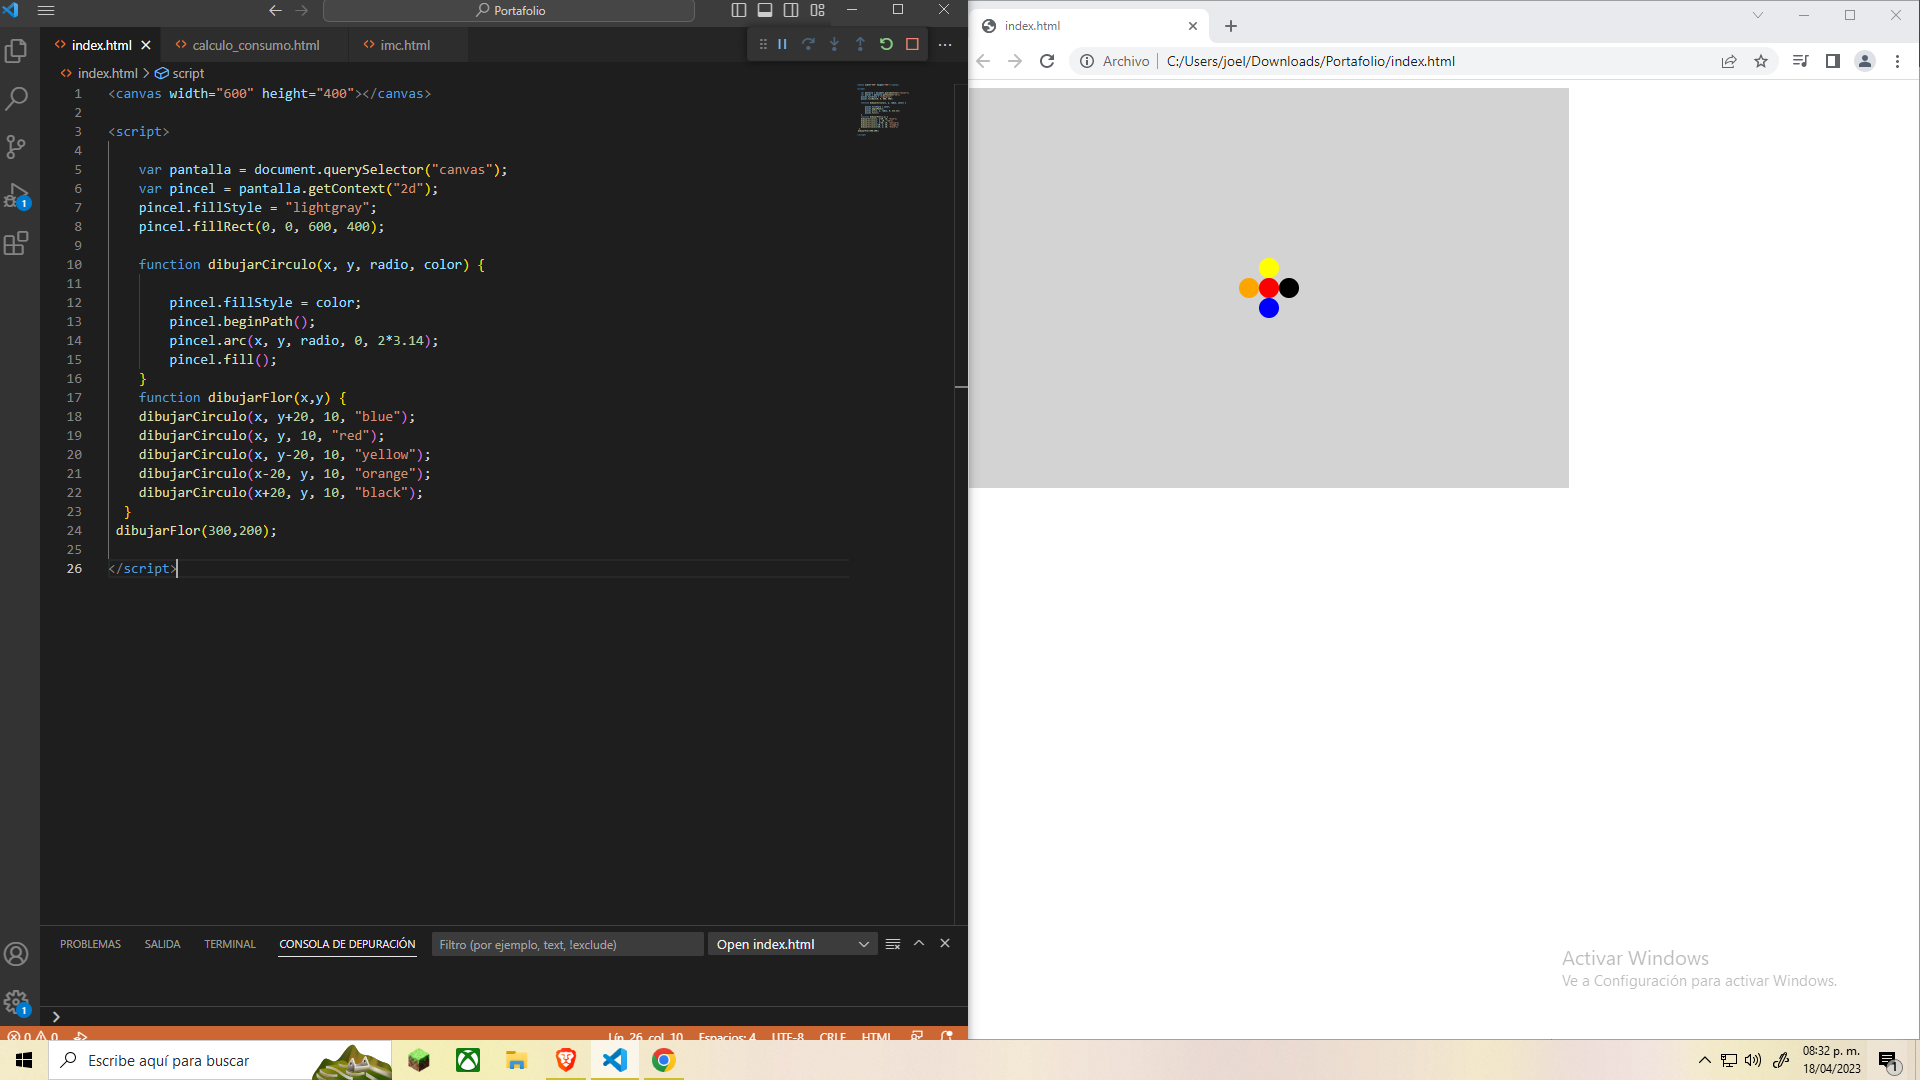The height and width of the screenshot is (1080, 1920).
Task: Close the index.html editor tab
Action: point(146,45)
